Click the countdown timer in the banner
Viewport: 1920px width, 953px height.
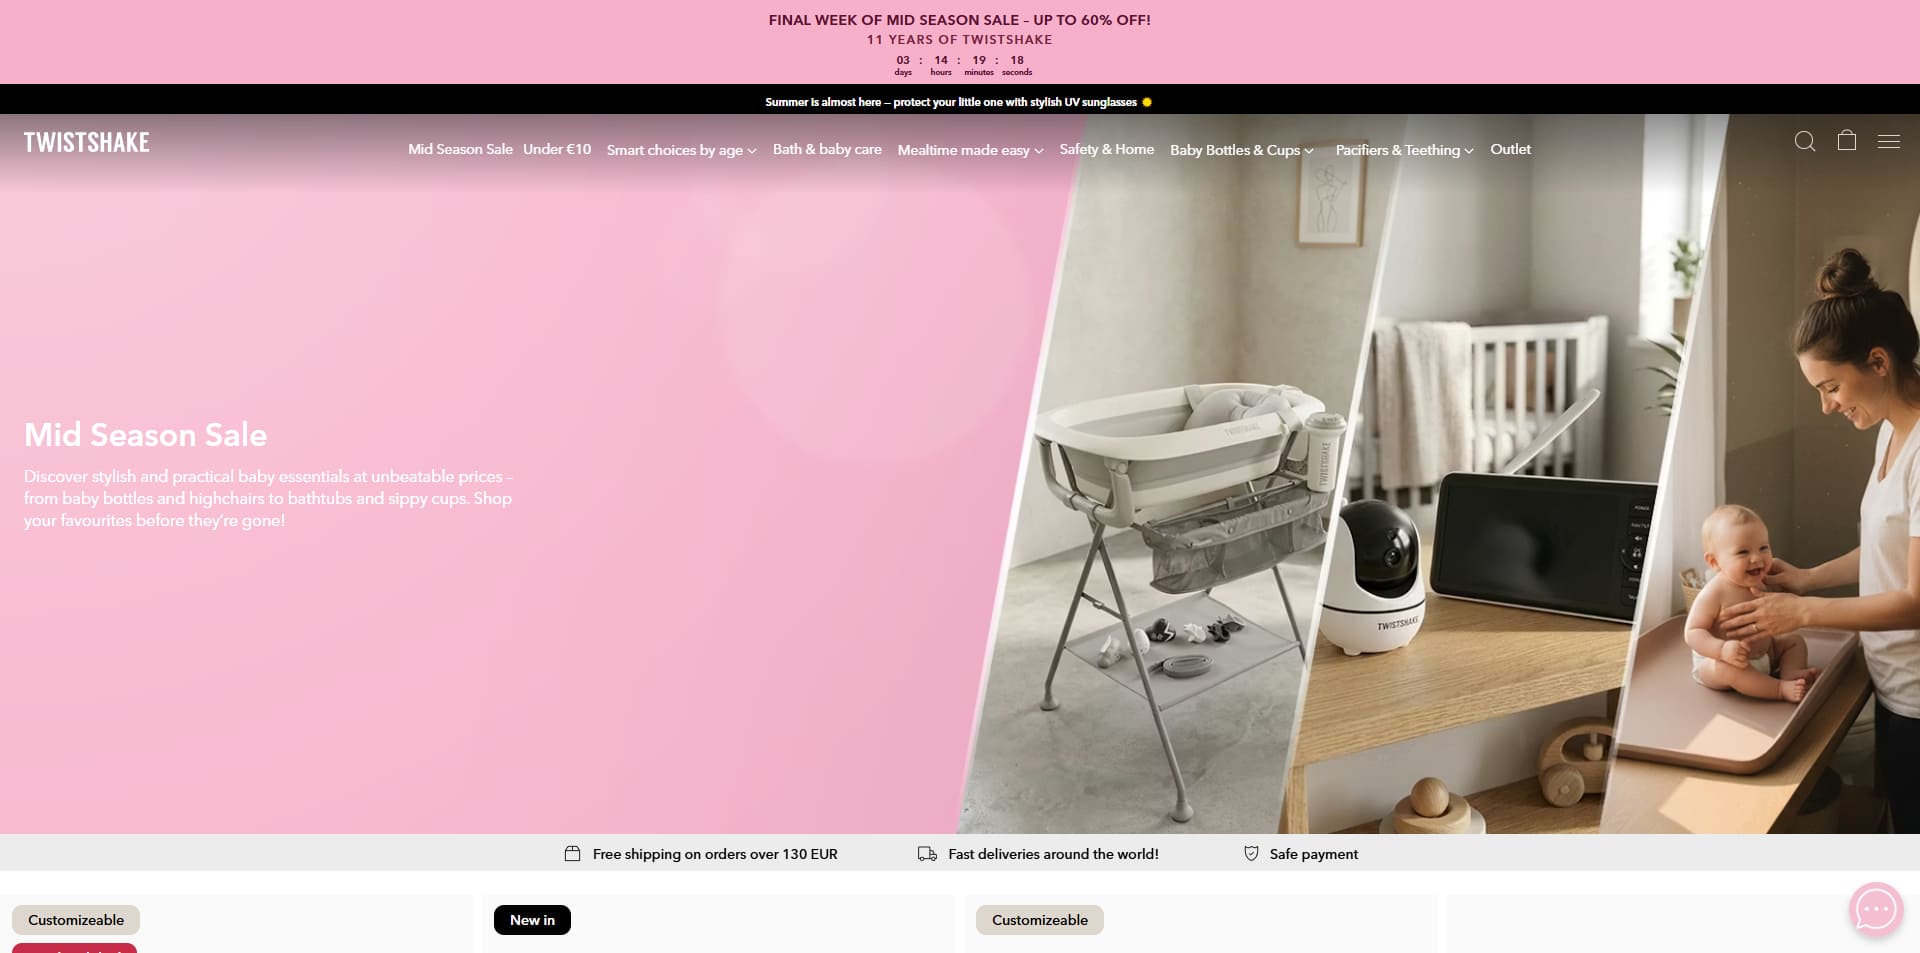[961, 65]
